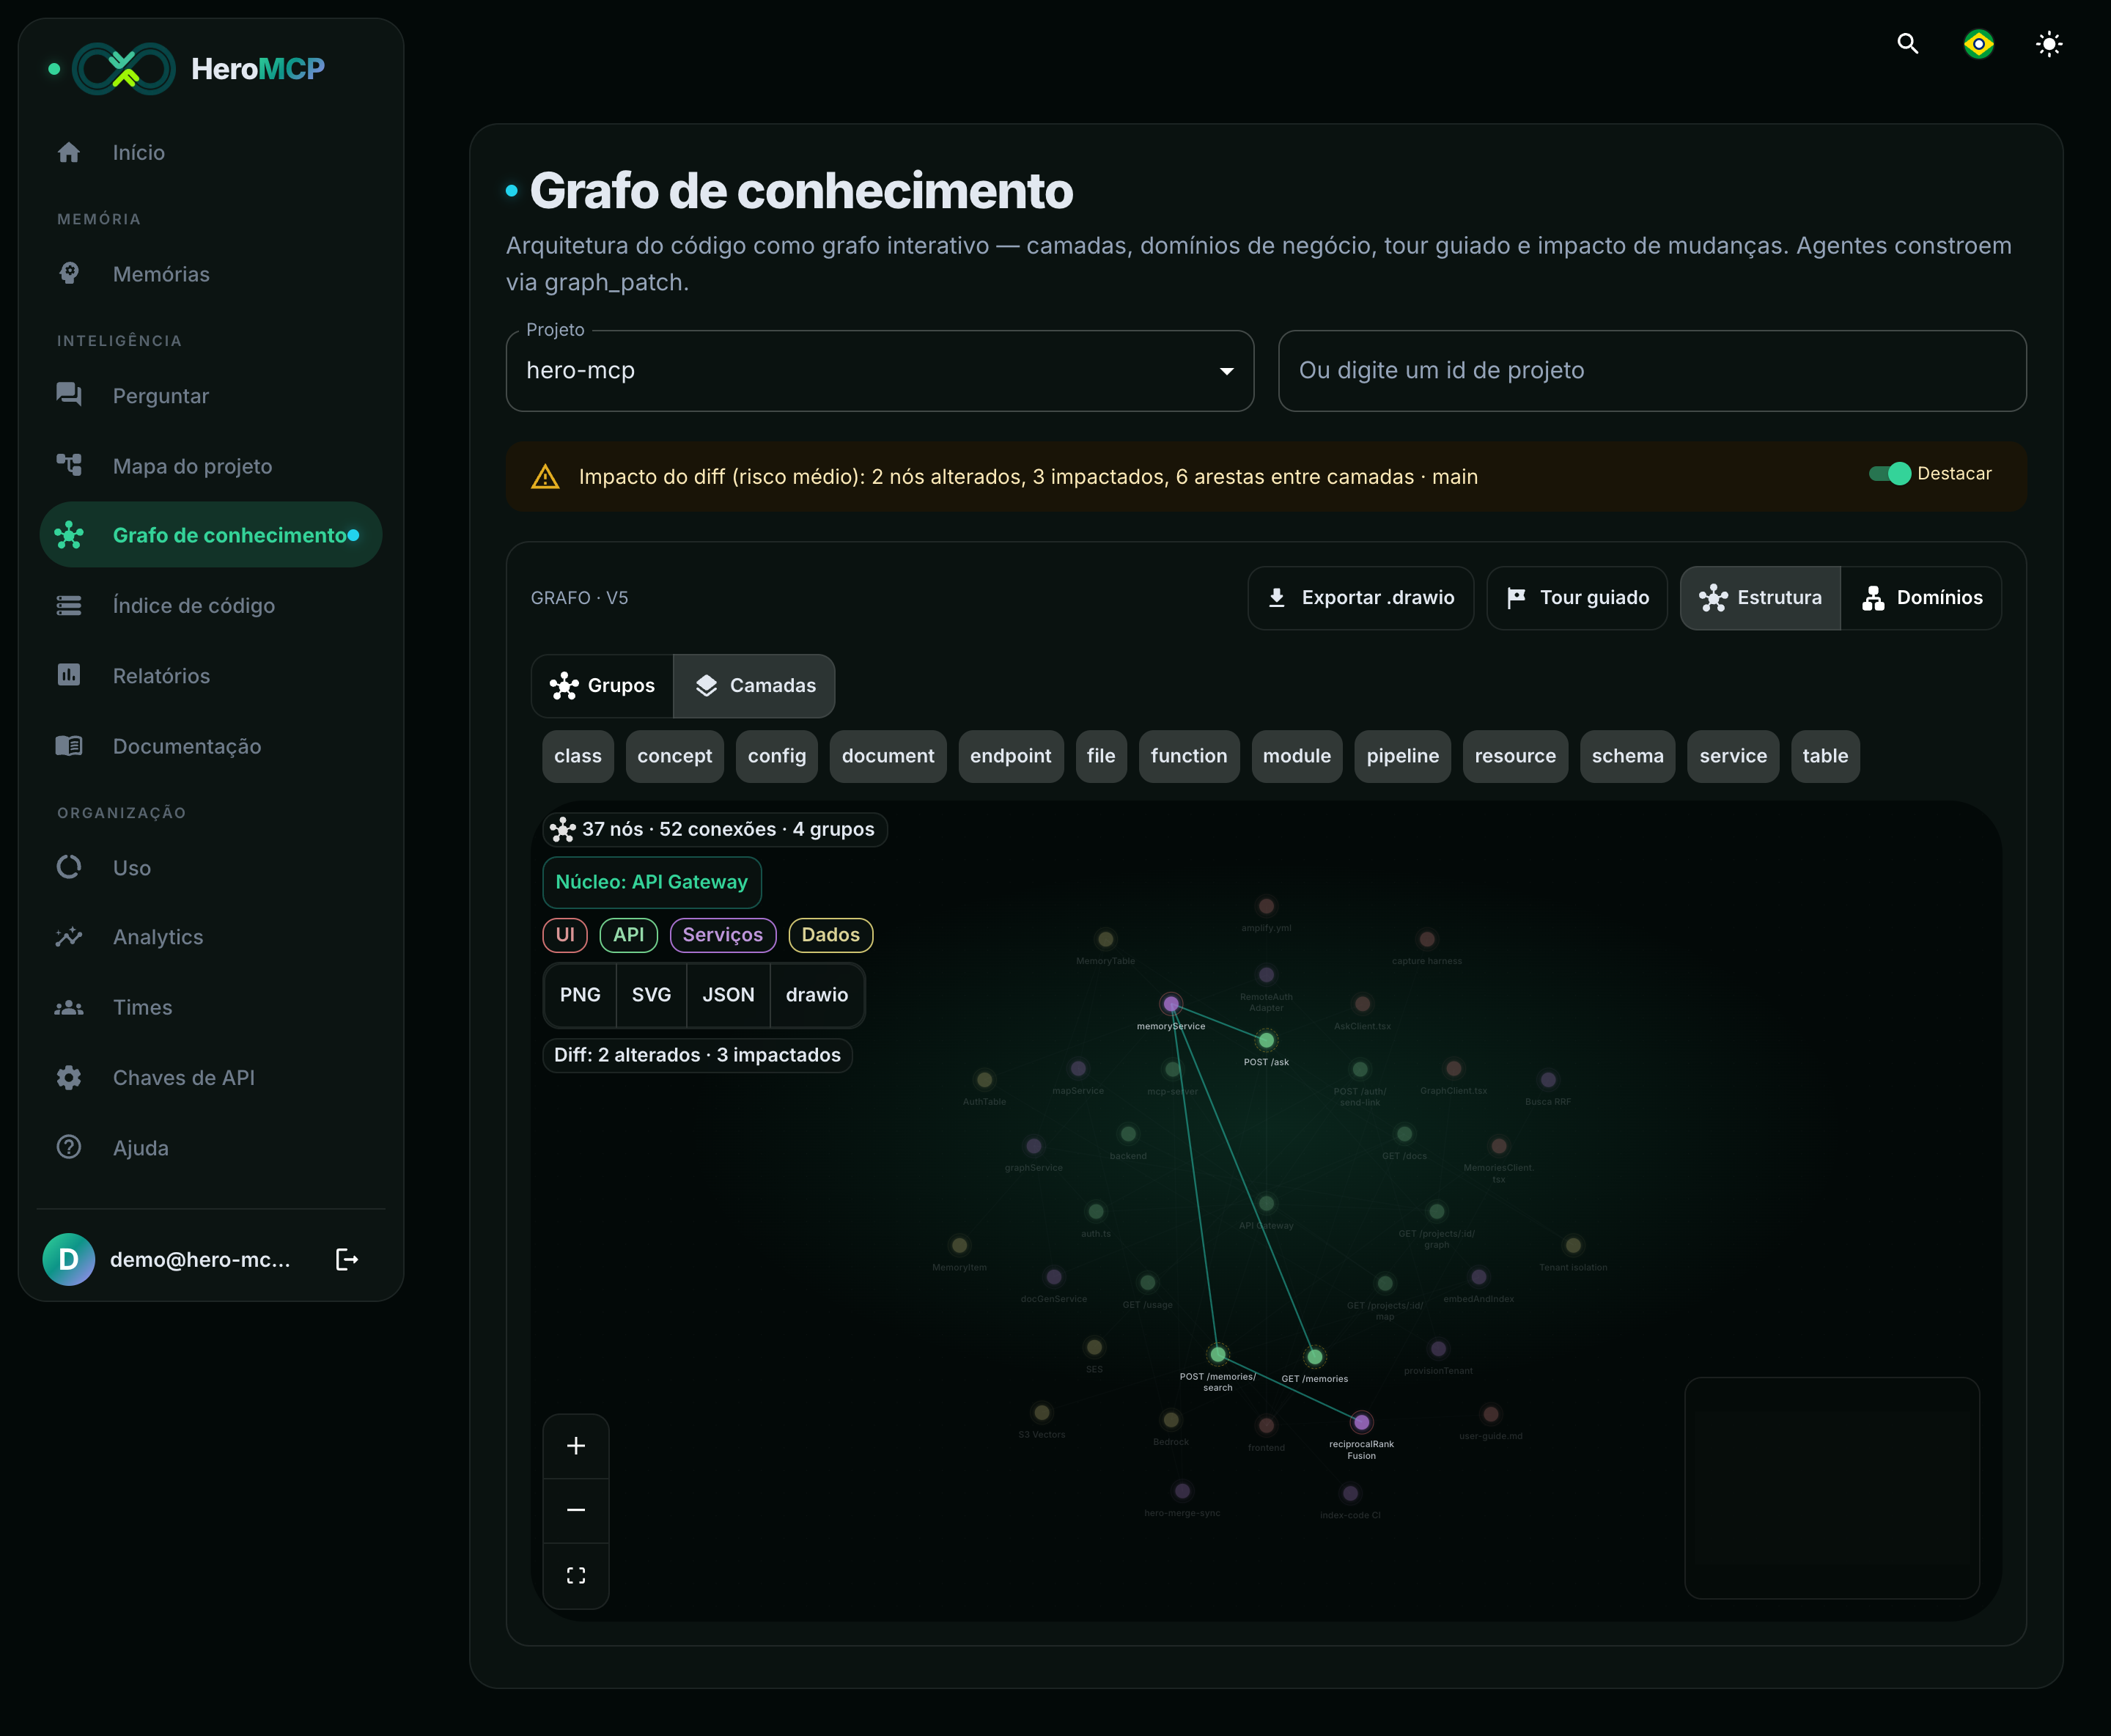Screen dimensions: 2111x1736
Task: Toggle the config type filter
Action: click(x=777, y=756)
